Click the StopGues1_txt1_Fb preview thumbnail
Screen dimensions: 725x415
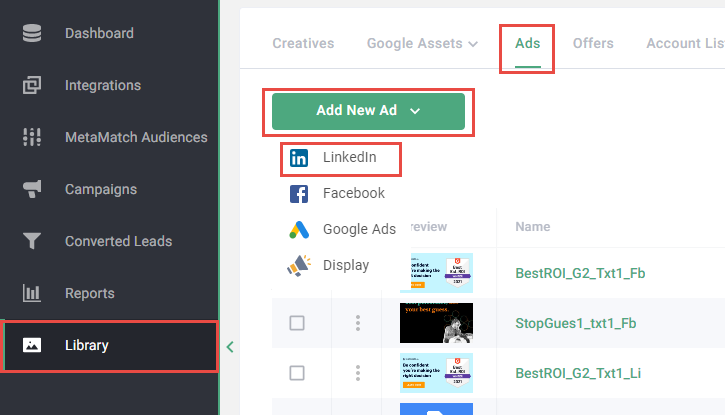[436, 323]
